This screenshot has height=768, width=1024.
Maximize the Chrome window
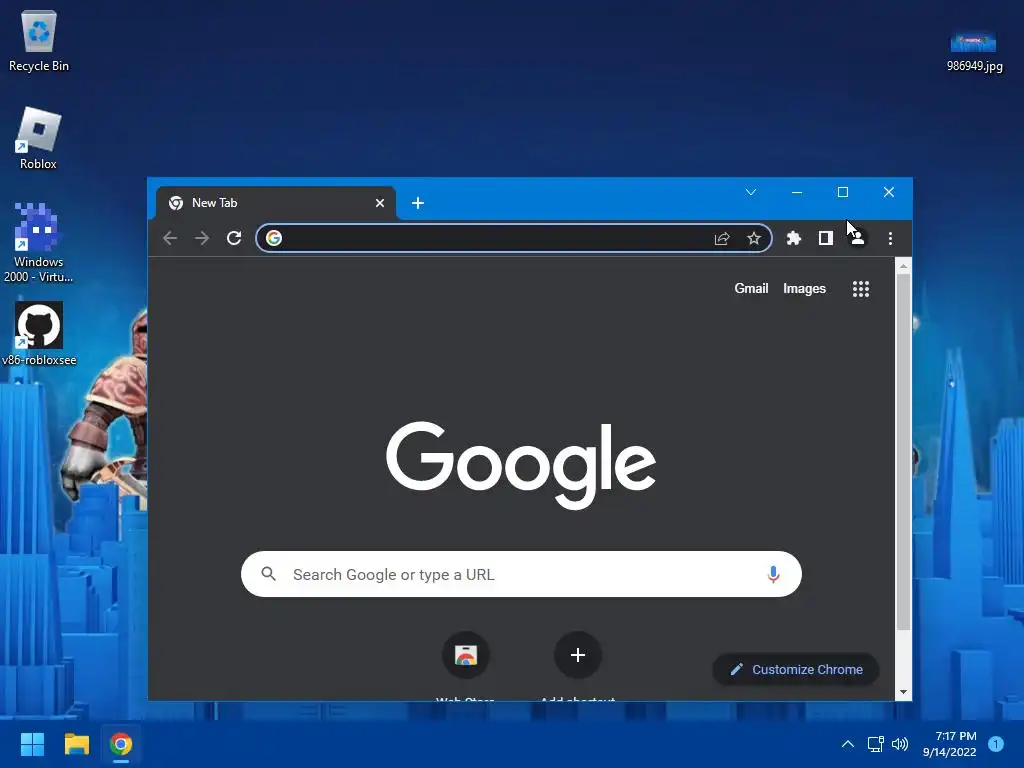(842, 192)
